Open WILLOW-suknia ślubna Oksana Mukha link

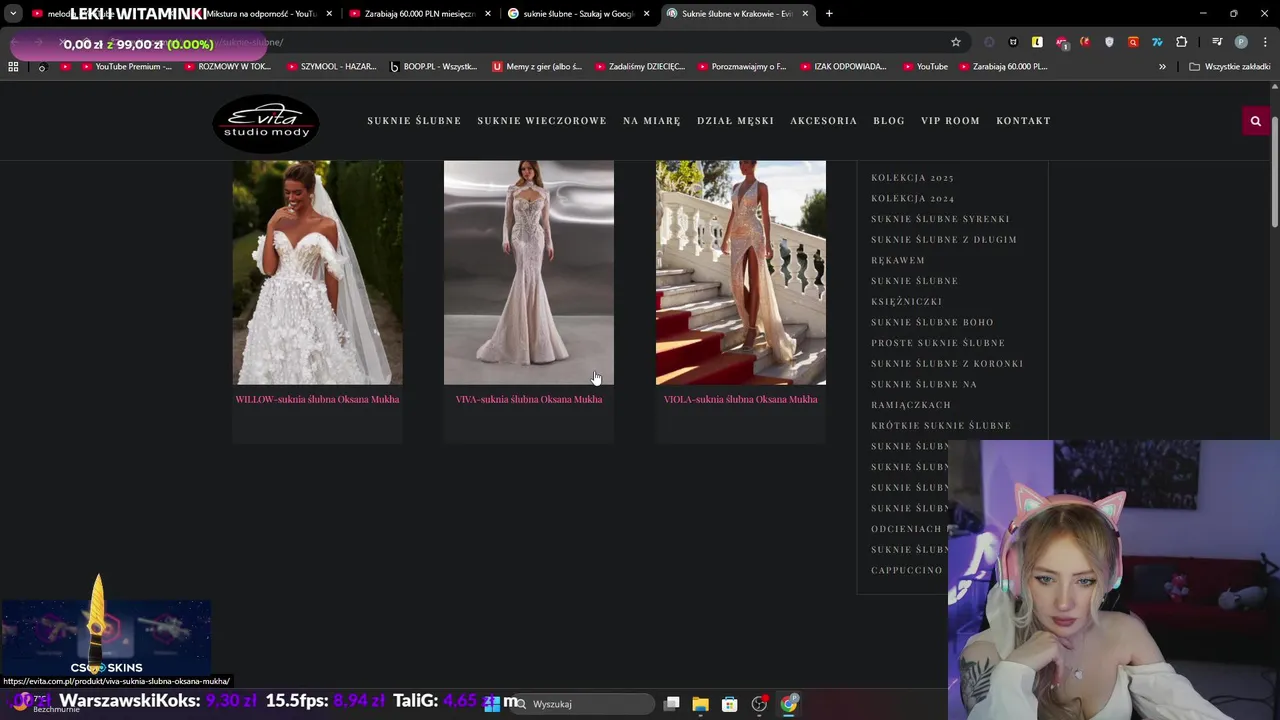[x=317, y=399]
